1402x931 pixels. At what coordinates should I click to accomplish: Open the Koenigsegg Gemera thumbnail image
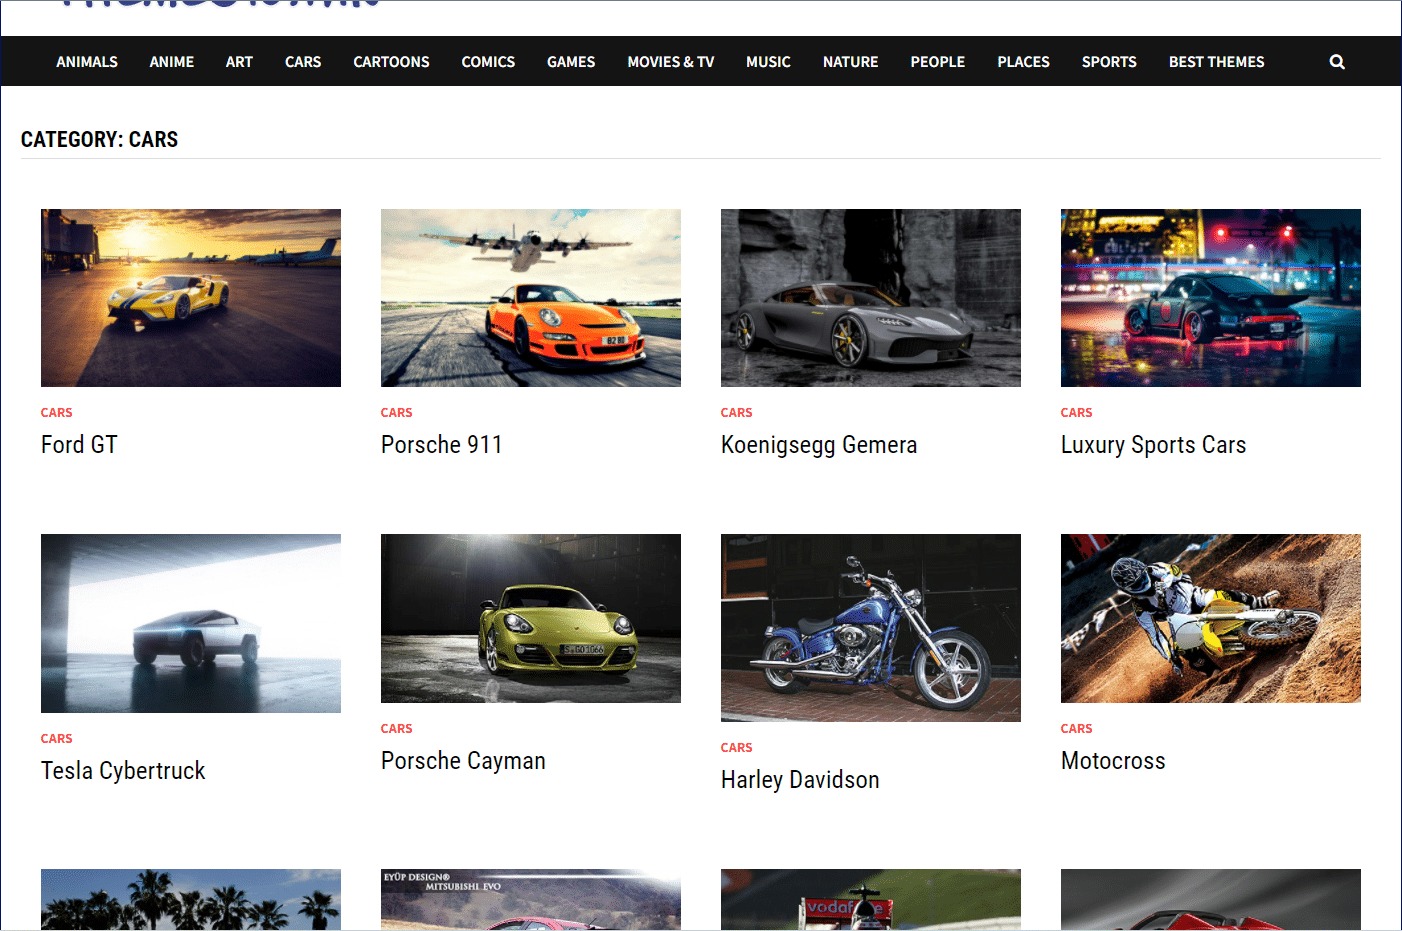point(871,298)
